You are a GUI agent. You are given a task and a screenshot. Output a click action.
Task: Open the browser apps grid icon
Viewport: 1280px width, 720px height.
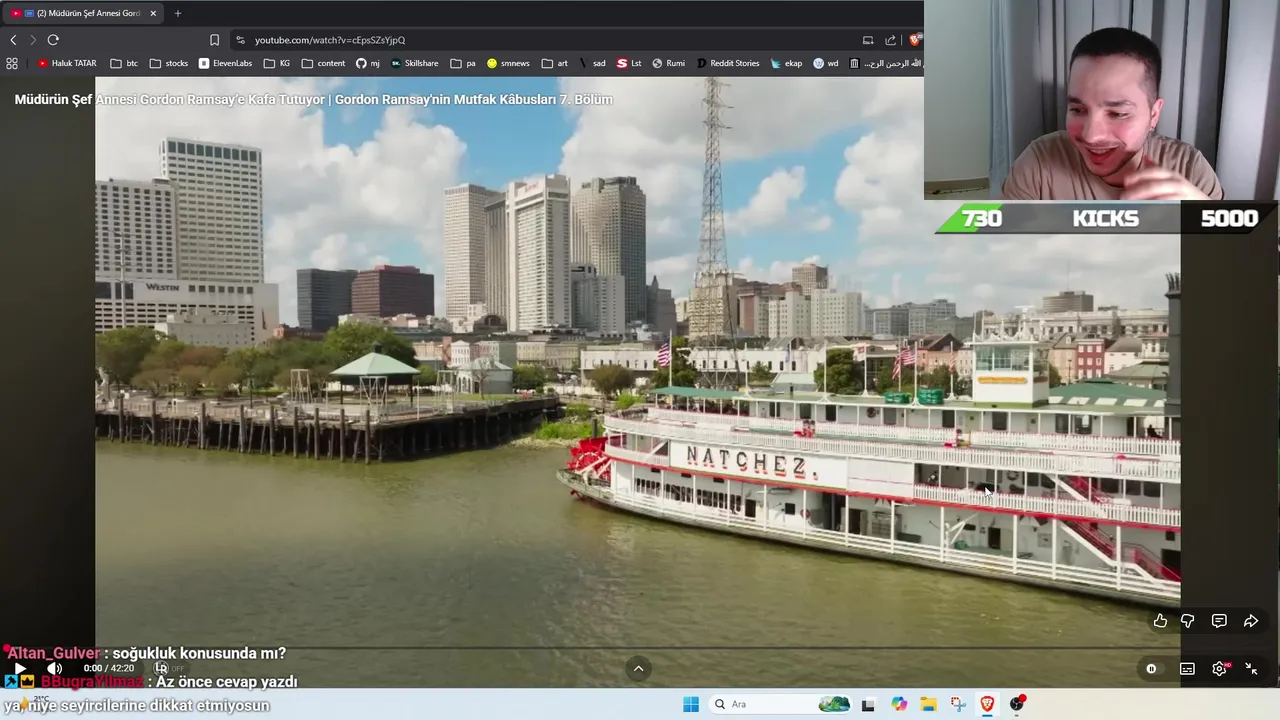tap(12, 63)
